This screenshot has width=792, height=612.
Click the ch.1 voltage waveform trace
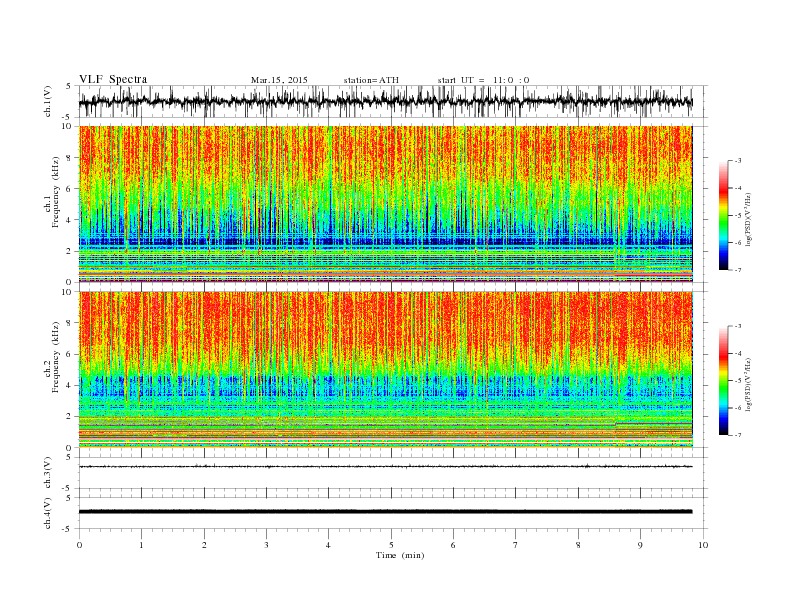tap(385, 101)
